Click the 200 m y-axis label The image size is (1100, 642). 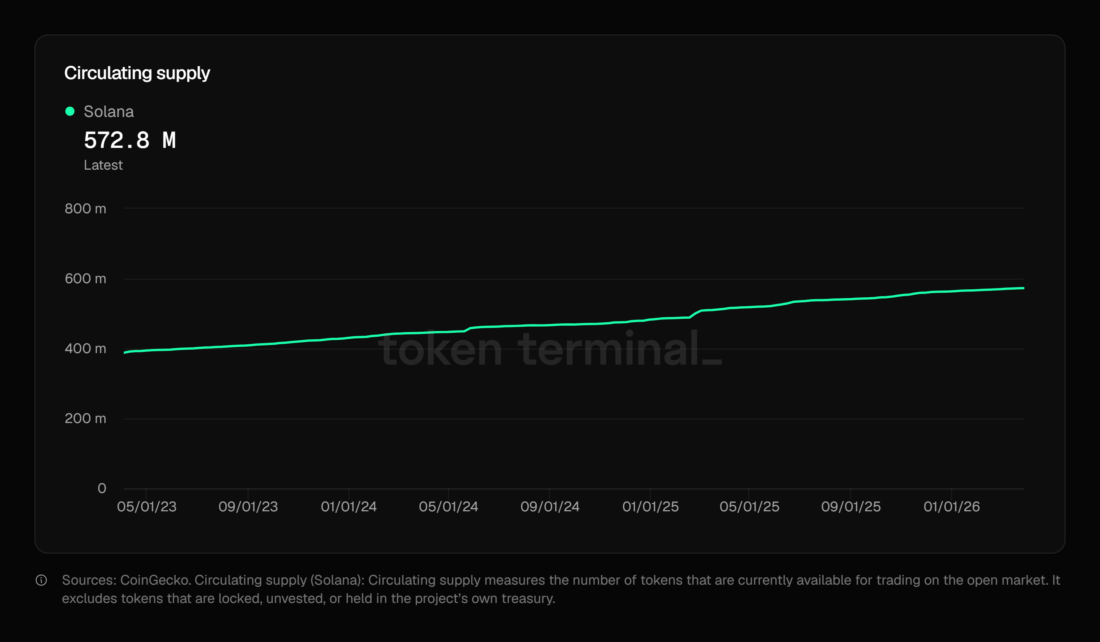(86, 419)
